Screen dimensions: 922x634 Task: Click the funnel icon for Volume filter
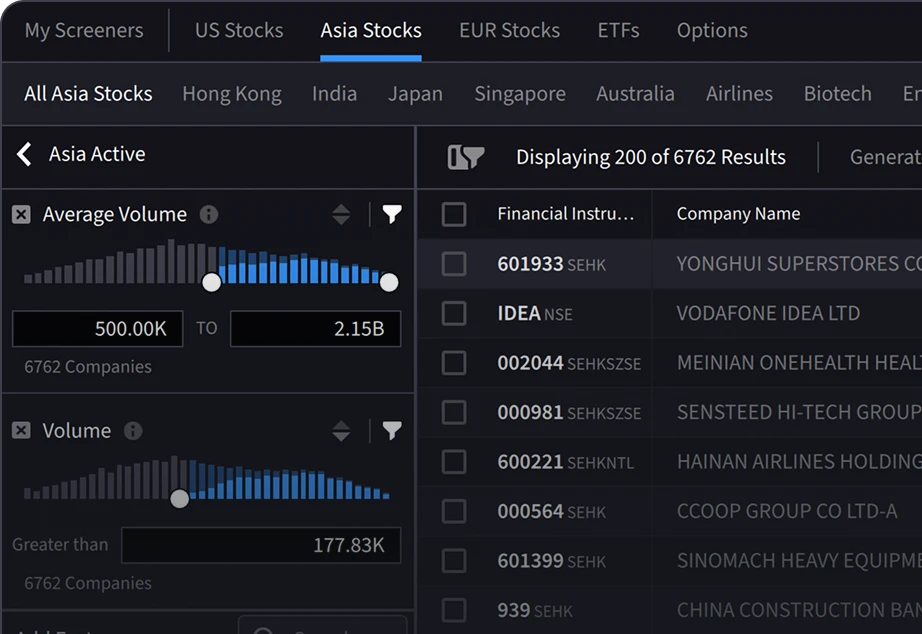coord(392,431)
